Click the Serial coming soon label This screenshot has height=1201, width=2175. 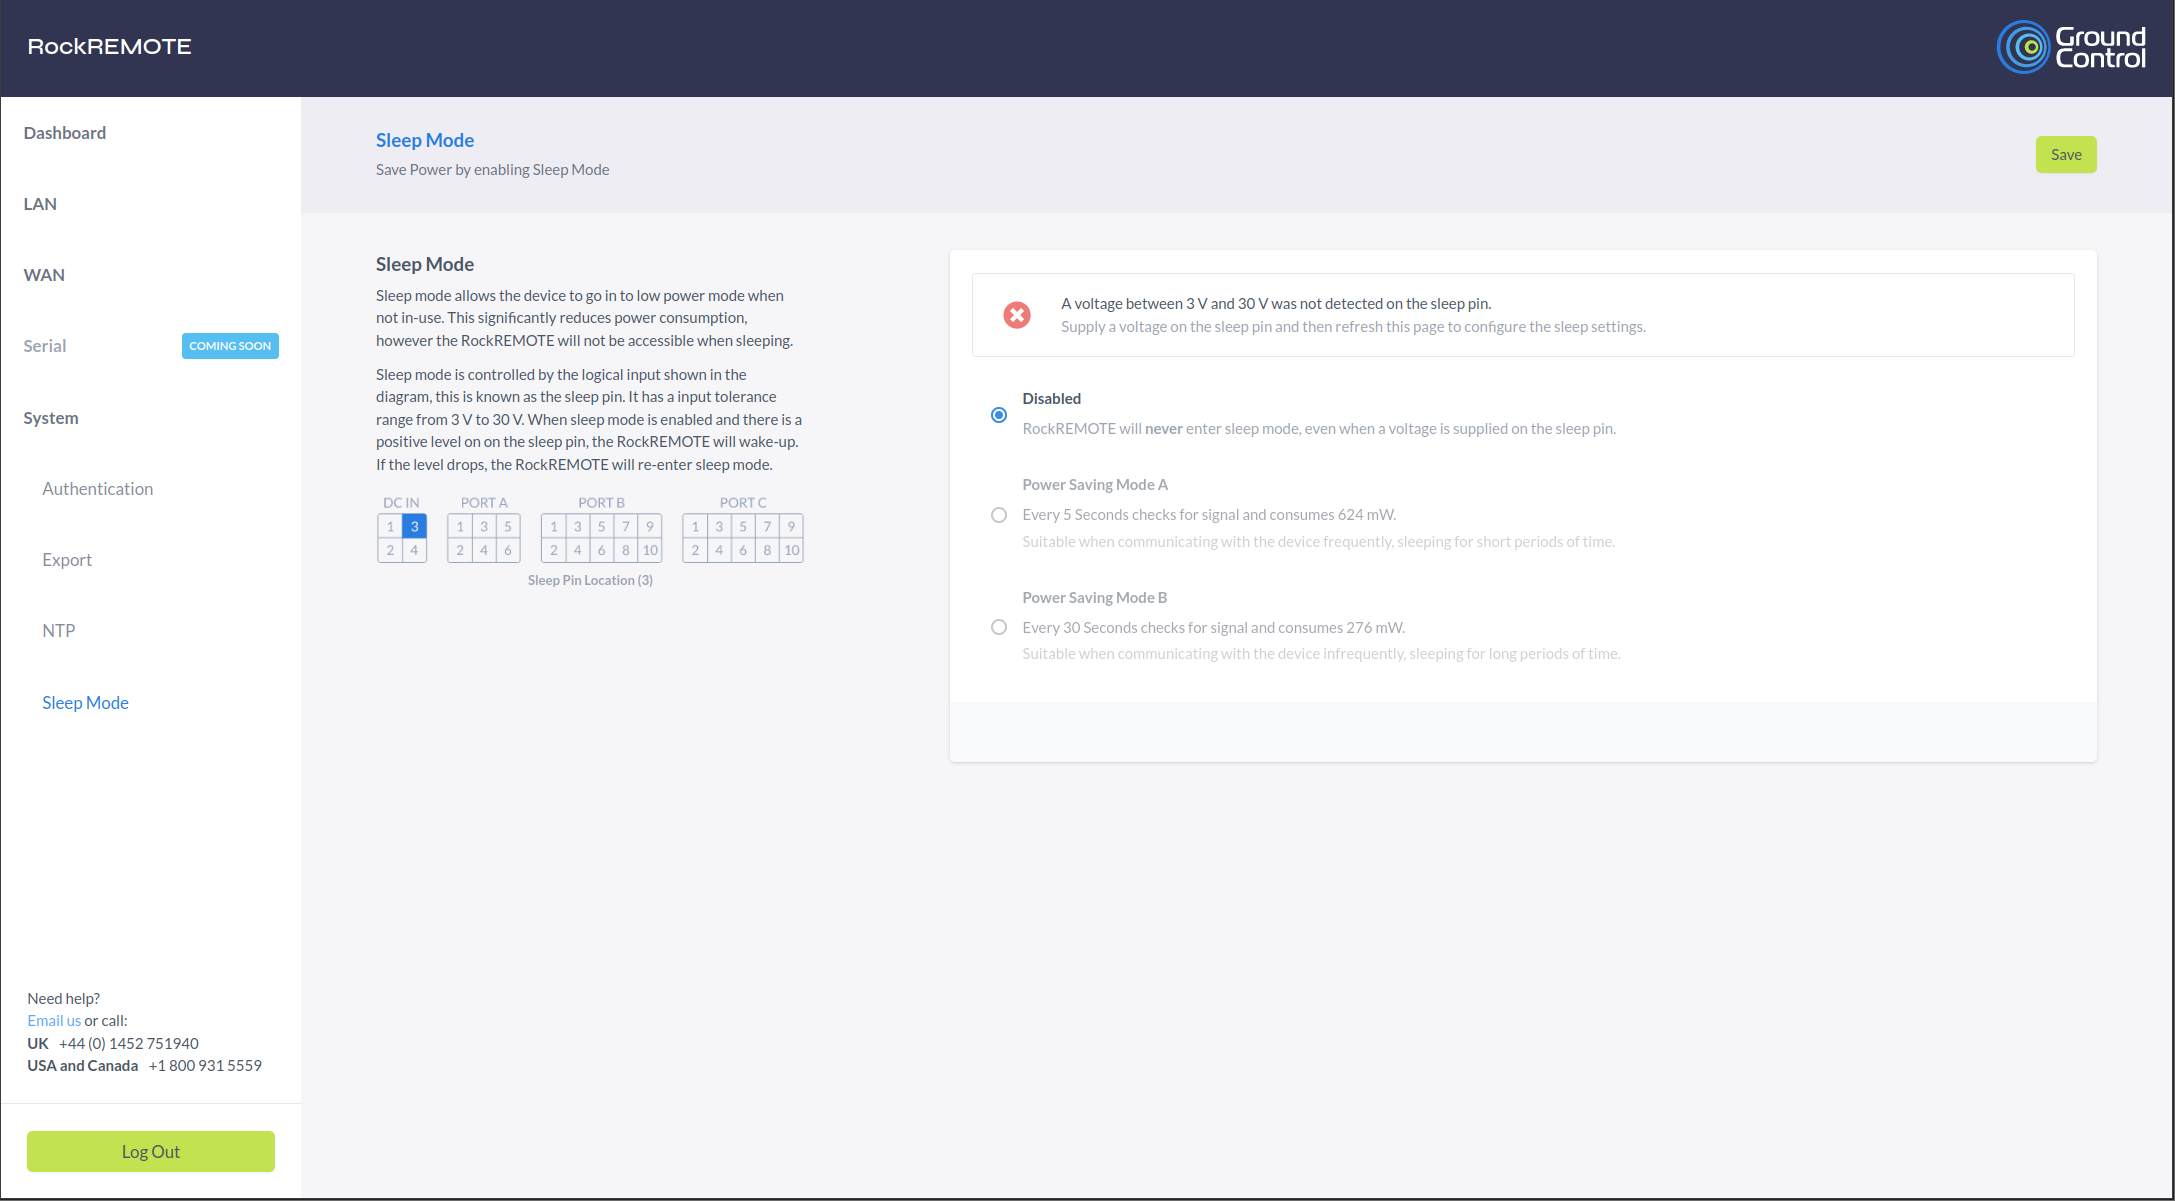(x=226, y=346)
